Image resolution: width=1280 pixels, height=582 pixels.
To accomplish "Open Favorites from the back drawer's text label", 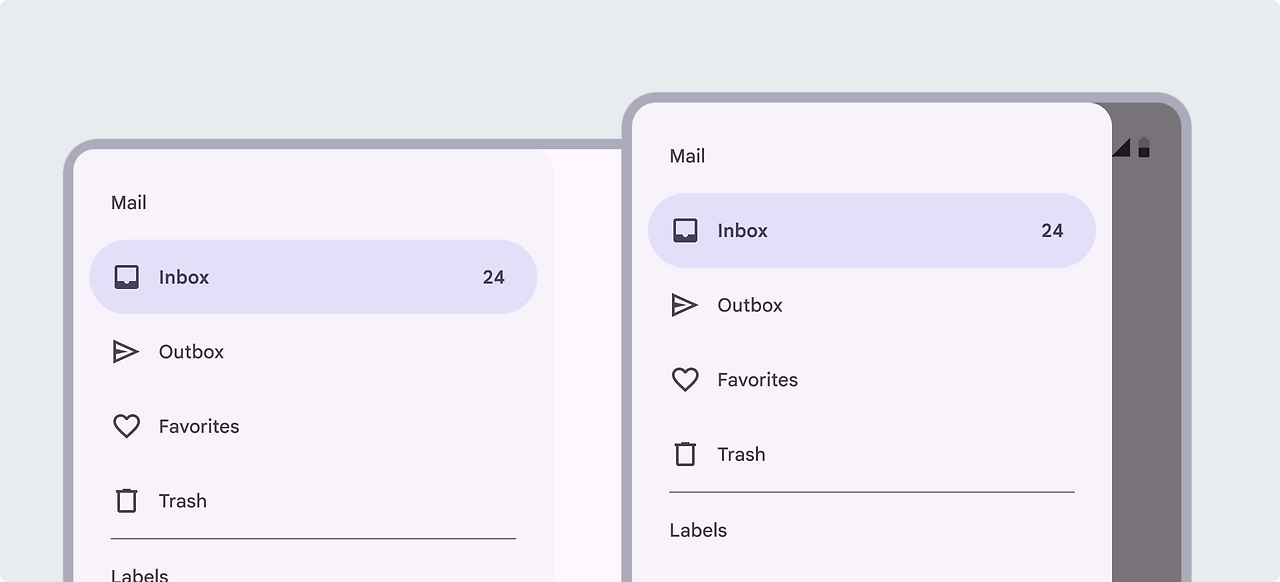I will [x=199, y=426].
